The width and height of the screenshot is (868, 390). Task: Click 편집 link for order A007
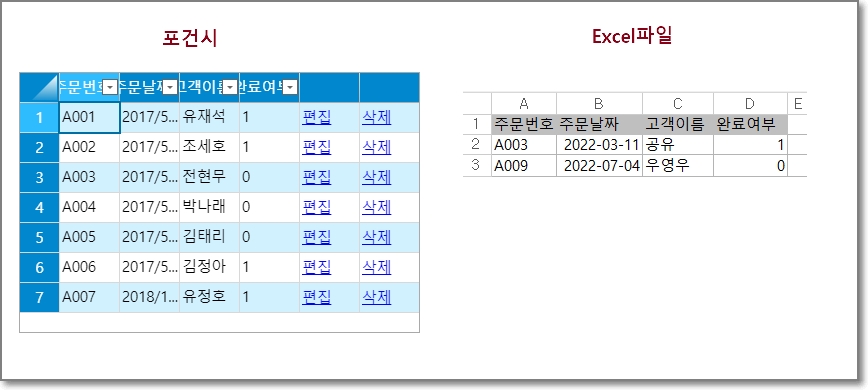click(x=317, y=297)
